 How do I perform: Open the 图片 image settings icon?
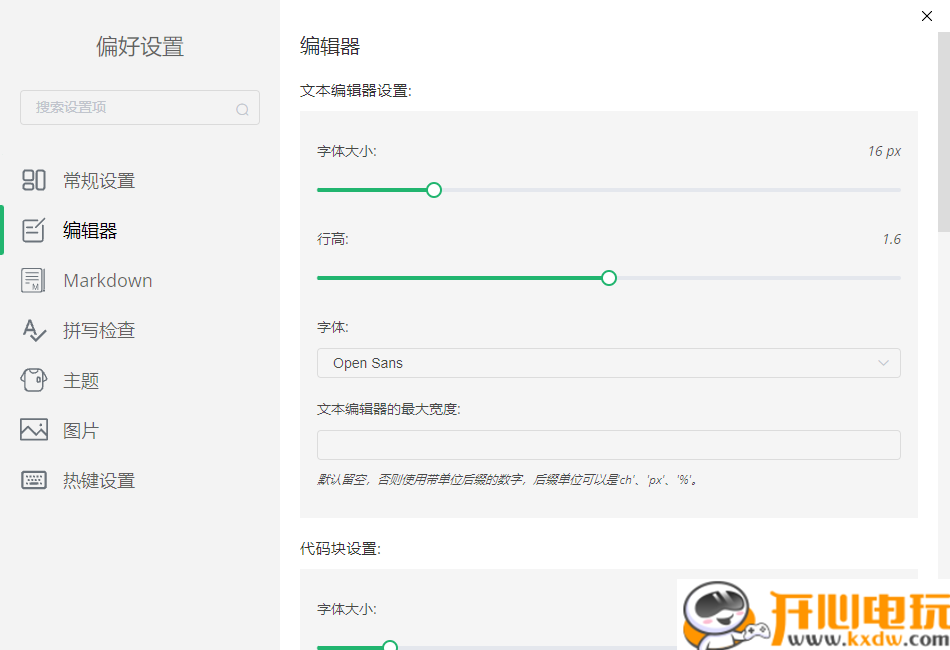coord(34,430)
